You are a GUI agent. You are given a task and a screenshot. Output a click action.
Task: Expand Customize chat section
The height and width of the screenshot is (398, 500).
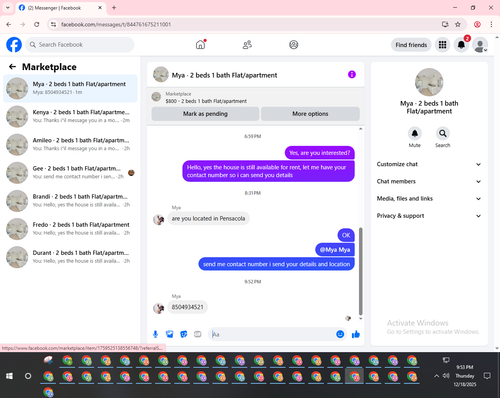point(429,164)
